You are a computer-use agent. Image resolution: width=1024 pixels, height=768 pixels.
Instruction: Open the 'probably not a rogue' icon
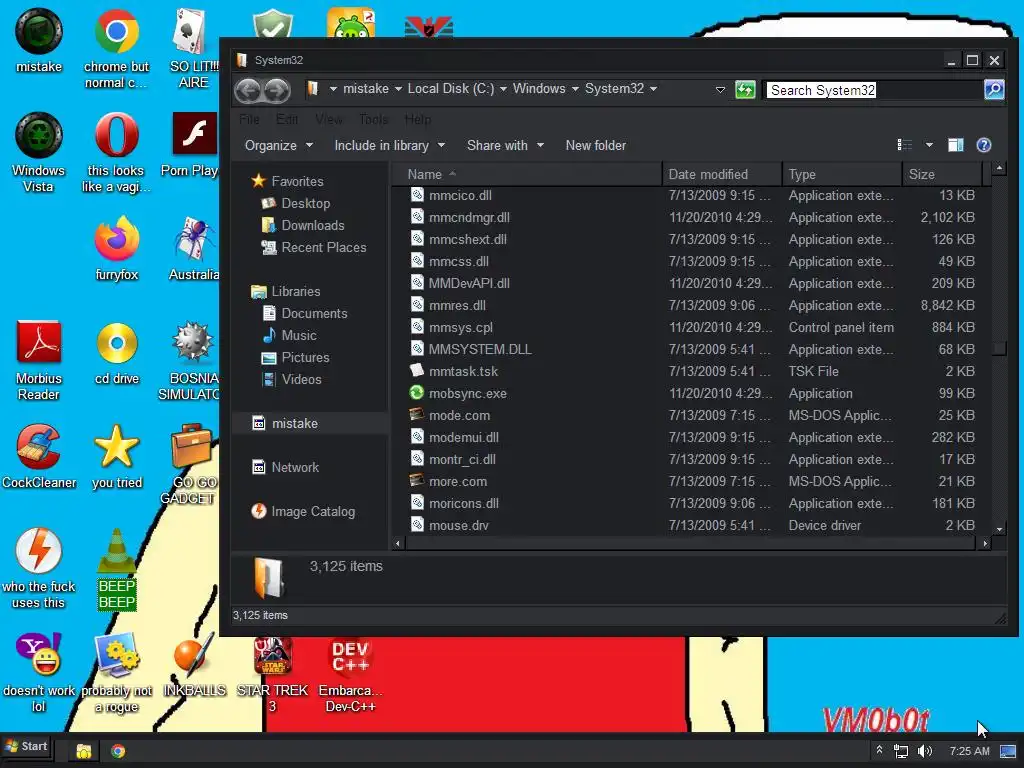coord(116,671)
